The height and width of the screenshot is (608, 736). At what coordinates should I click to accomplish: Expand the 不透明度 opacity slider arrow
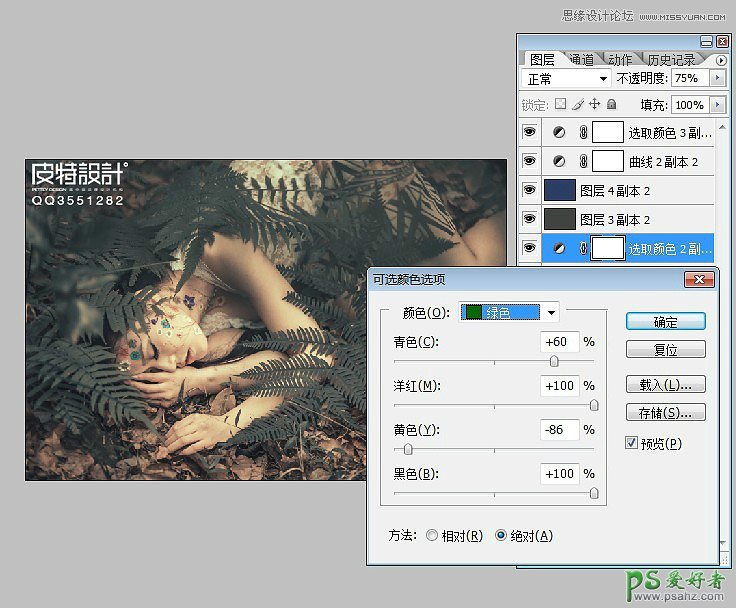(x=717, y=78)
